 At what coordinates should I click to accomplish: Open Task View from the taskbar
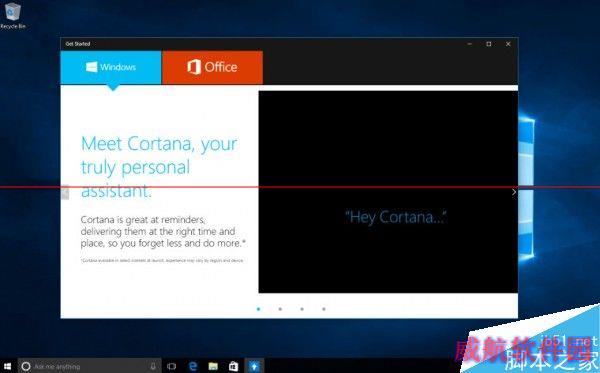tap(171, 366)
